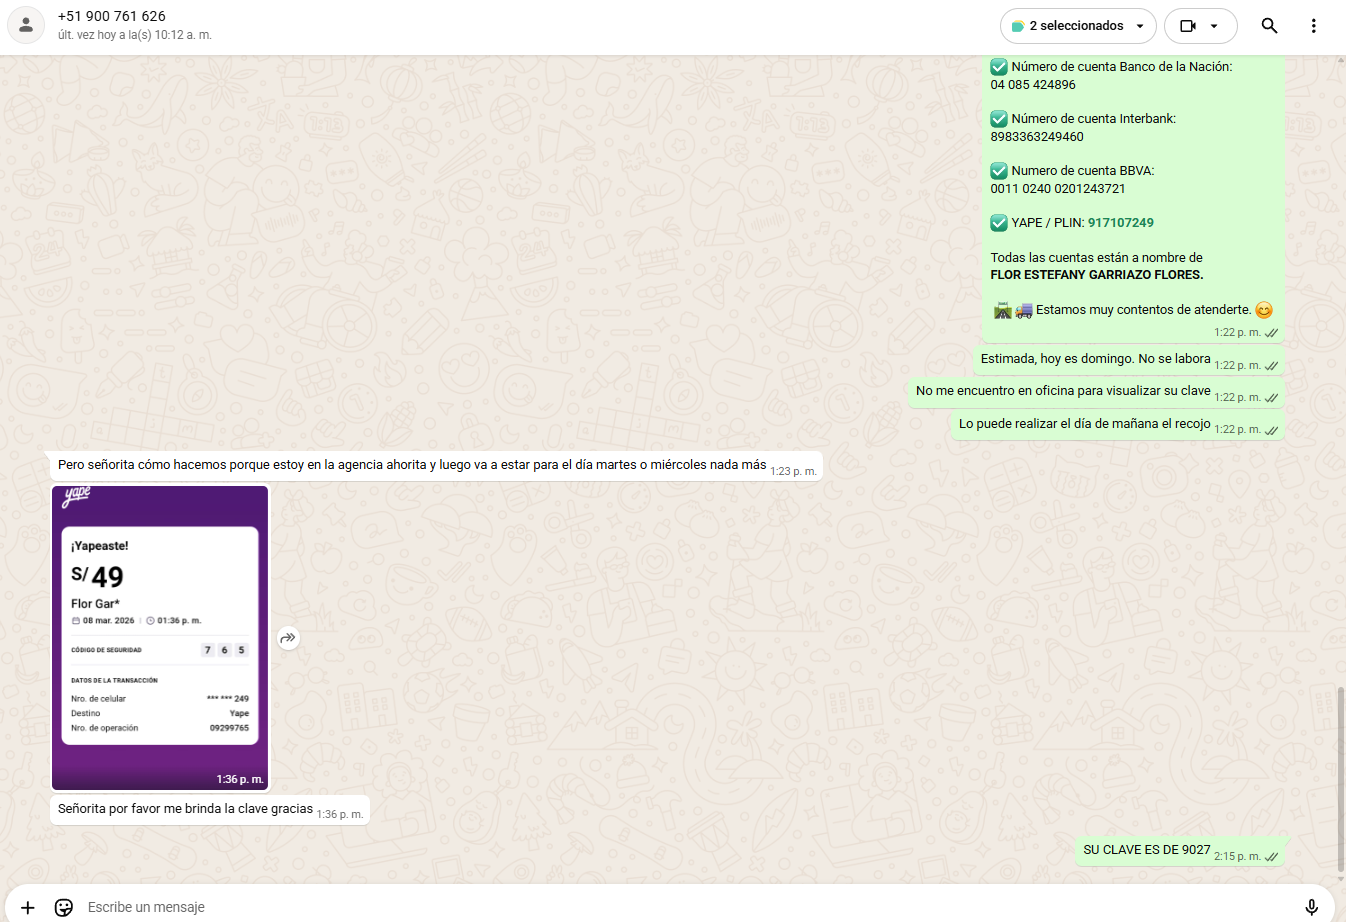Select the SU CLAVE ES DE 9027 message

[1146, 850]
